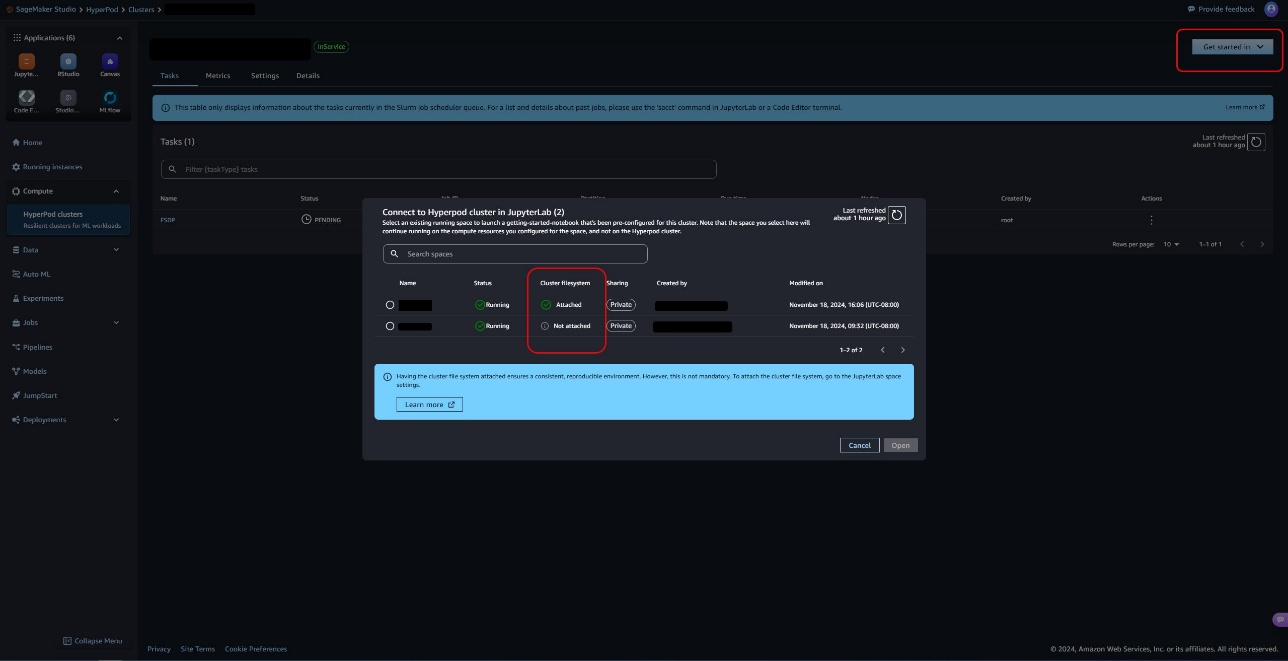
Task: Click Learn more in the dialog info box
Action: click(429, 405)
